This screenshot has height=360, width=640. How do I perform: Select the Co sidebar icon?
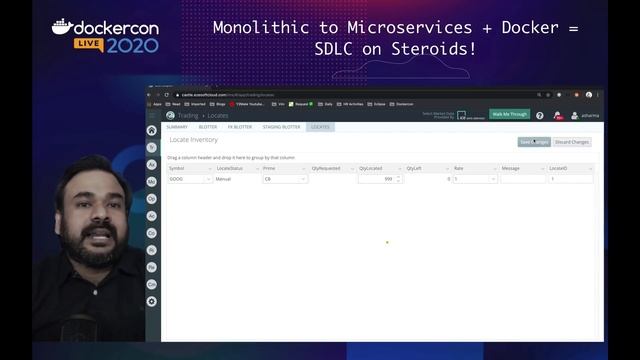151,233
